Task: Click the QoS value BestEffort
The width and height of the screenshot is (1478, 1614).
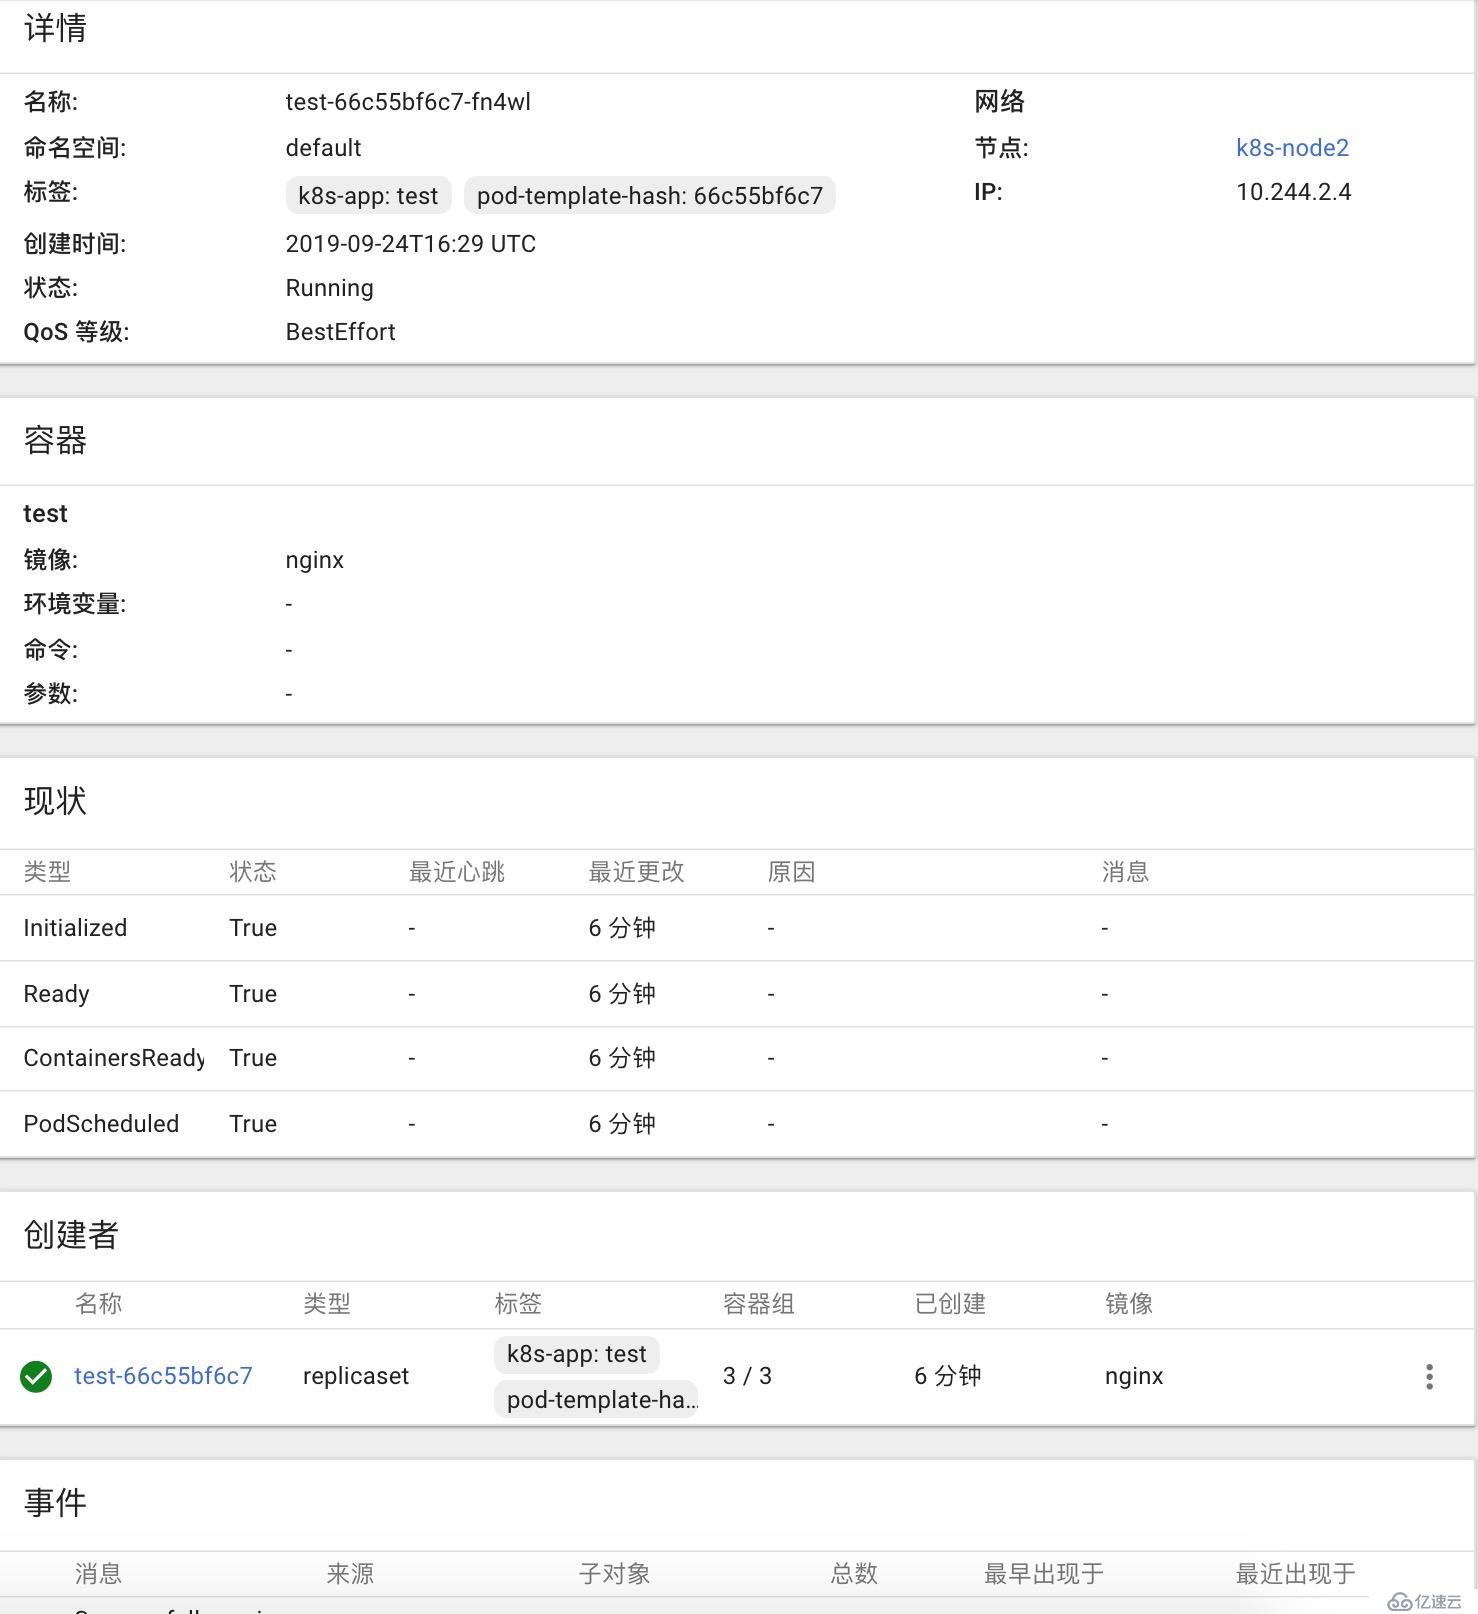Action: coord(340,332)
